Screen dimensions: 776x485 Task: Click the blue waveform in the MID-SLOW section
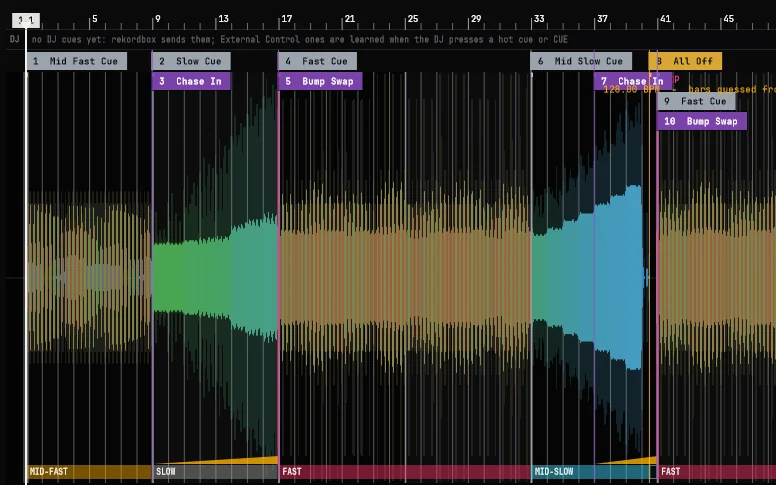coord(618,277)
